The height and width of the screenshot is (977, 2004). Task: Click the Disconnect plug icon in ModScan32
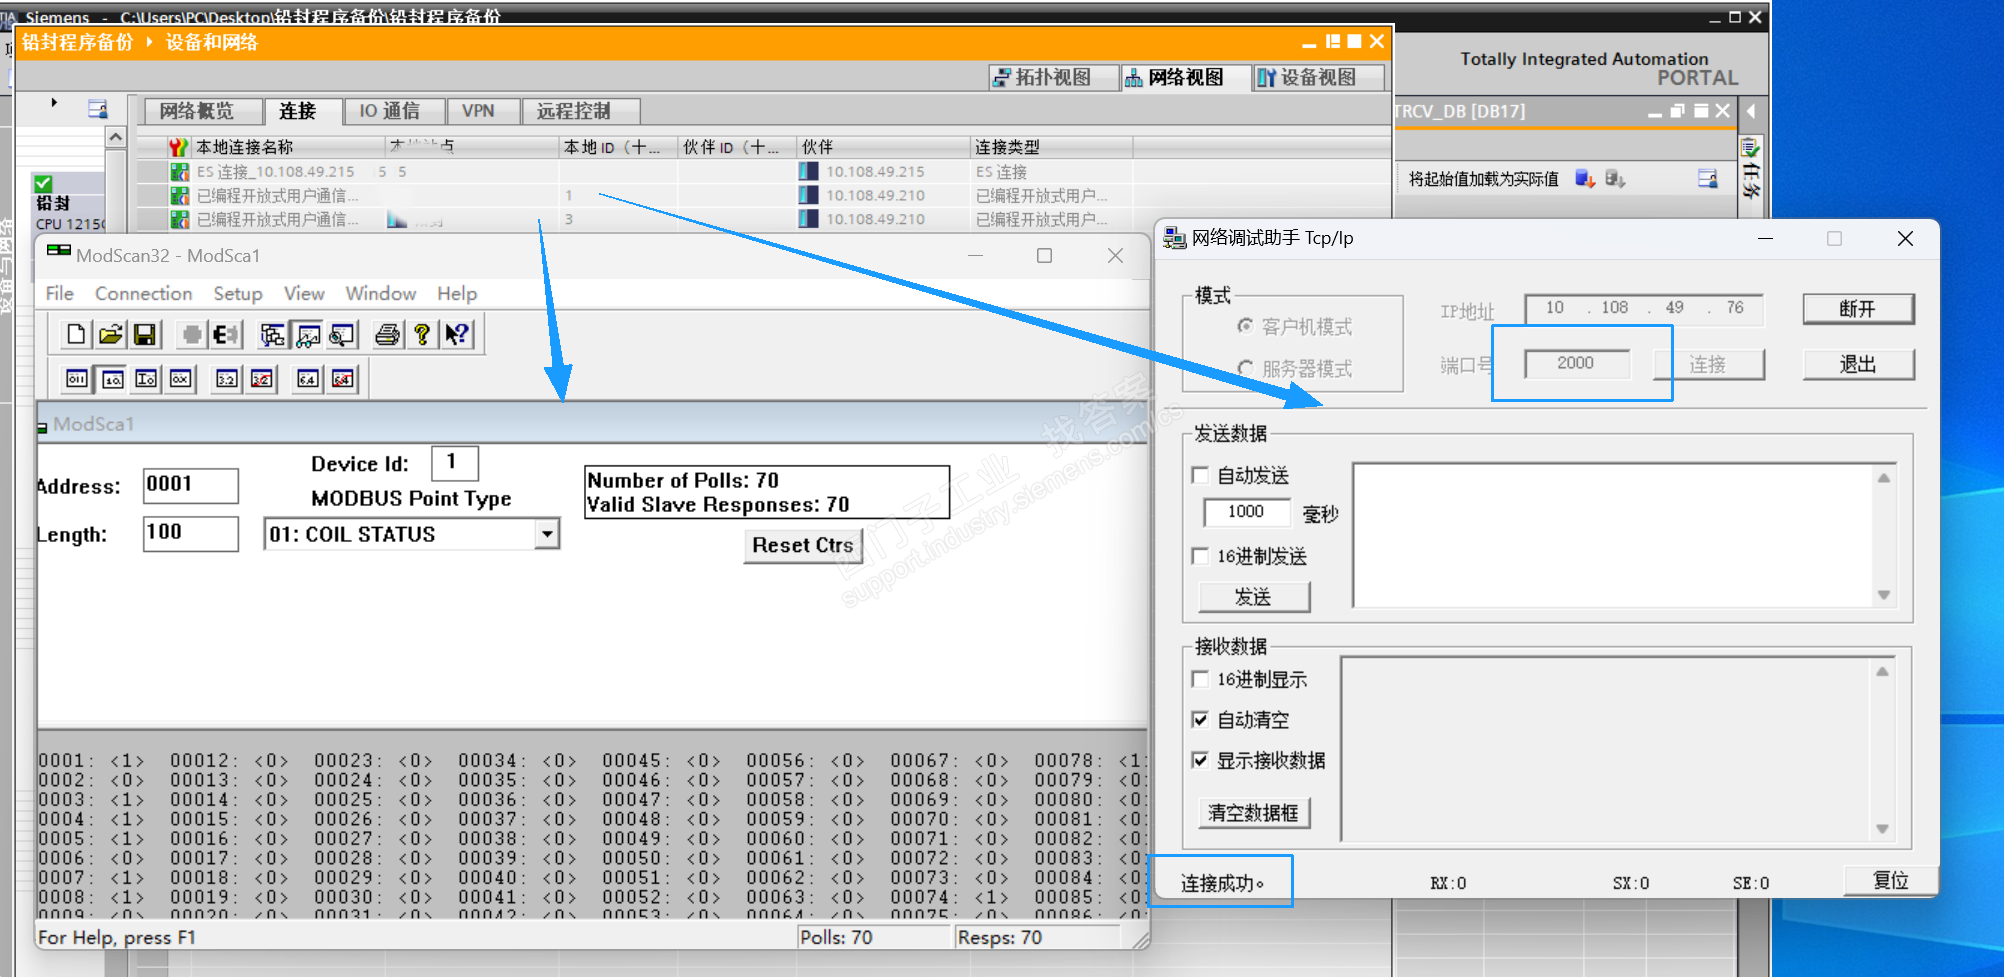pyautogui.click(x=226, y=334)
